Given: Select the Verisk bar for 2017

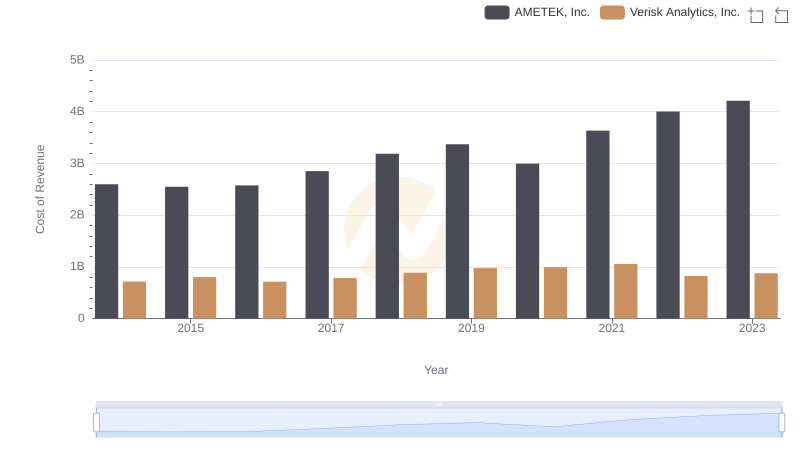Looking at the screenshot, I should click(x=345, y=298).
